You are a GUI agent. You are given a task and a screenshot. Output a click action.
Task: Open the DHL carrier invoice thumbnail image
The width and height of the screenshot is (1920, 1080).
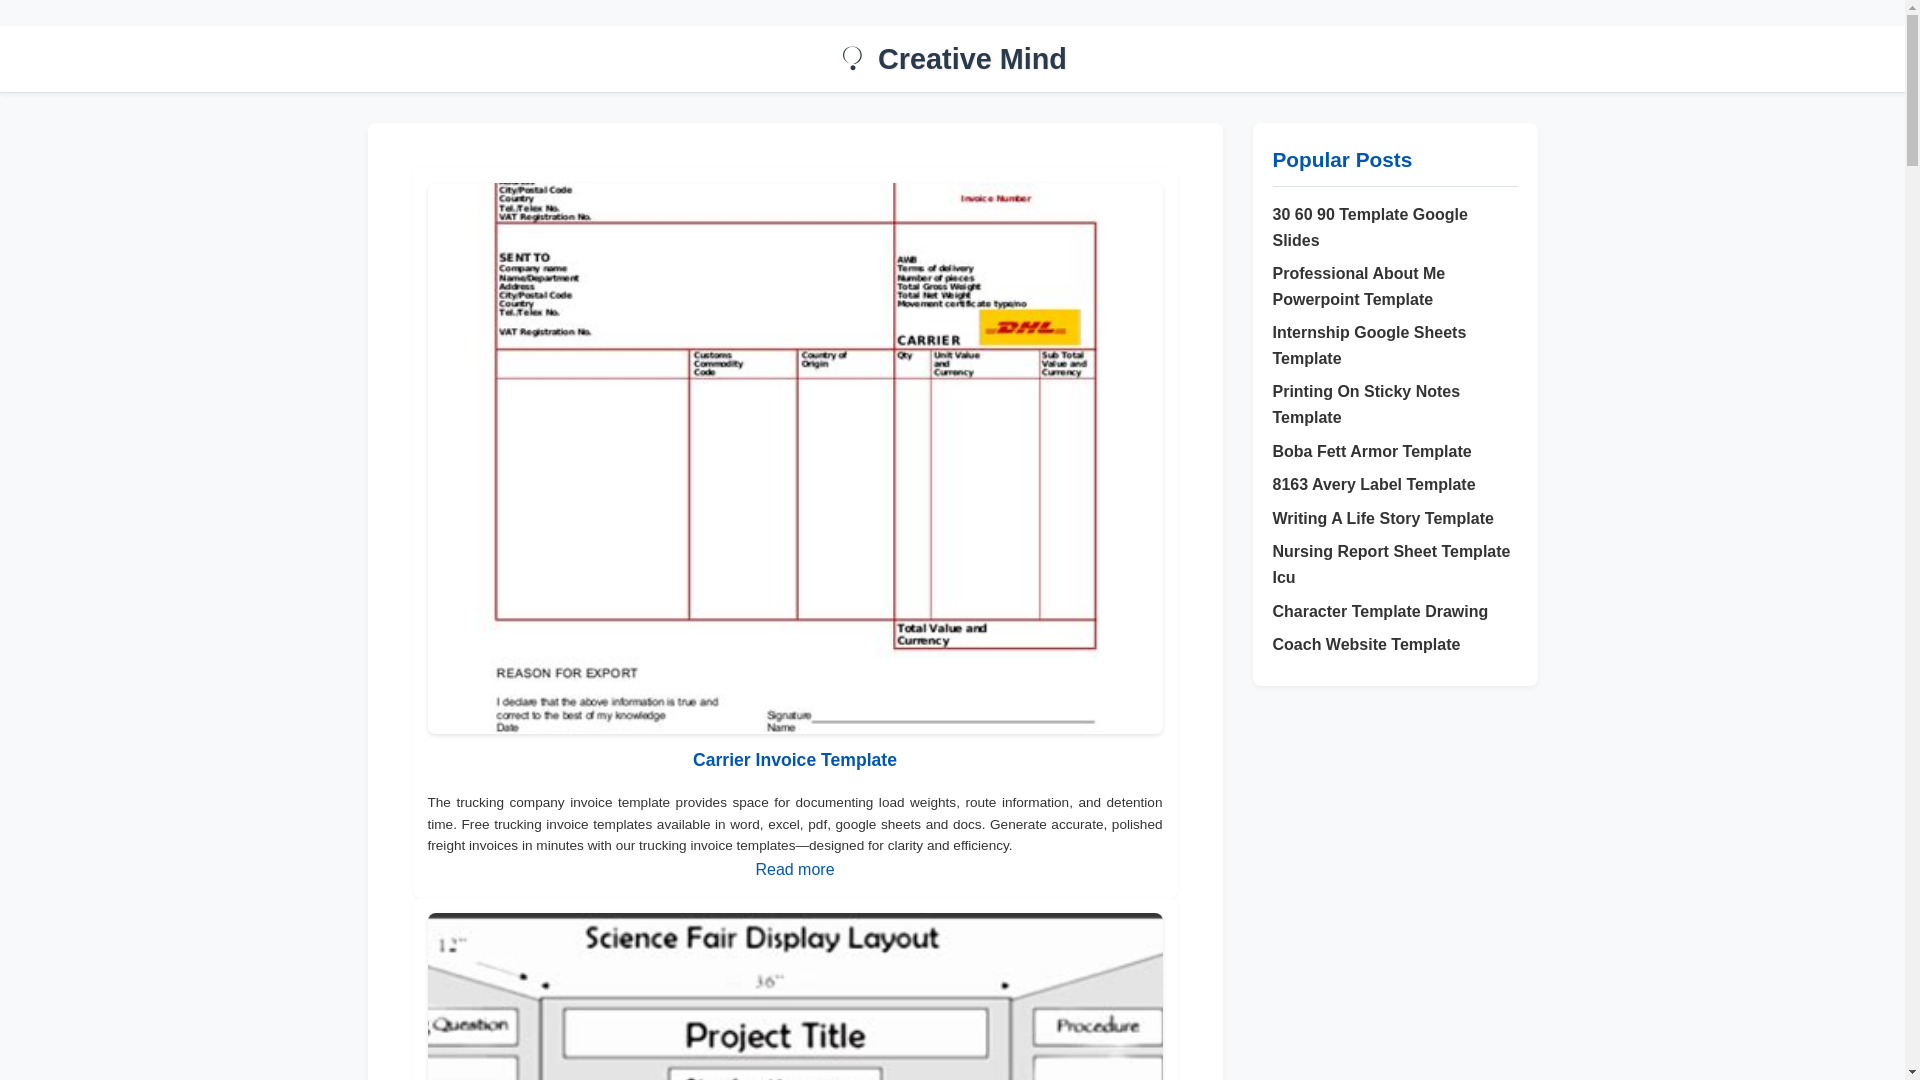(x=794, y=458)
